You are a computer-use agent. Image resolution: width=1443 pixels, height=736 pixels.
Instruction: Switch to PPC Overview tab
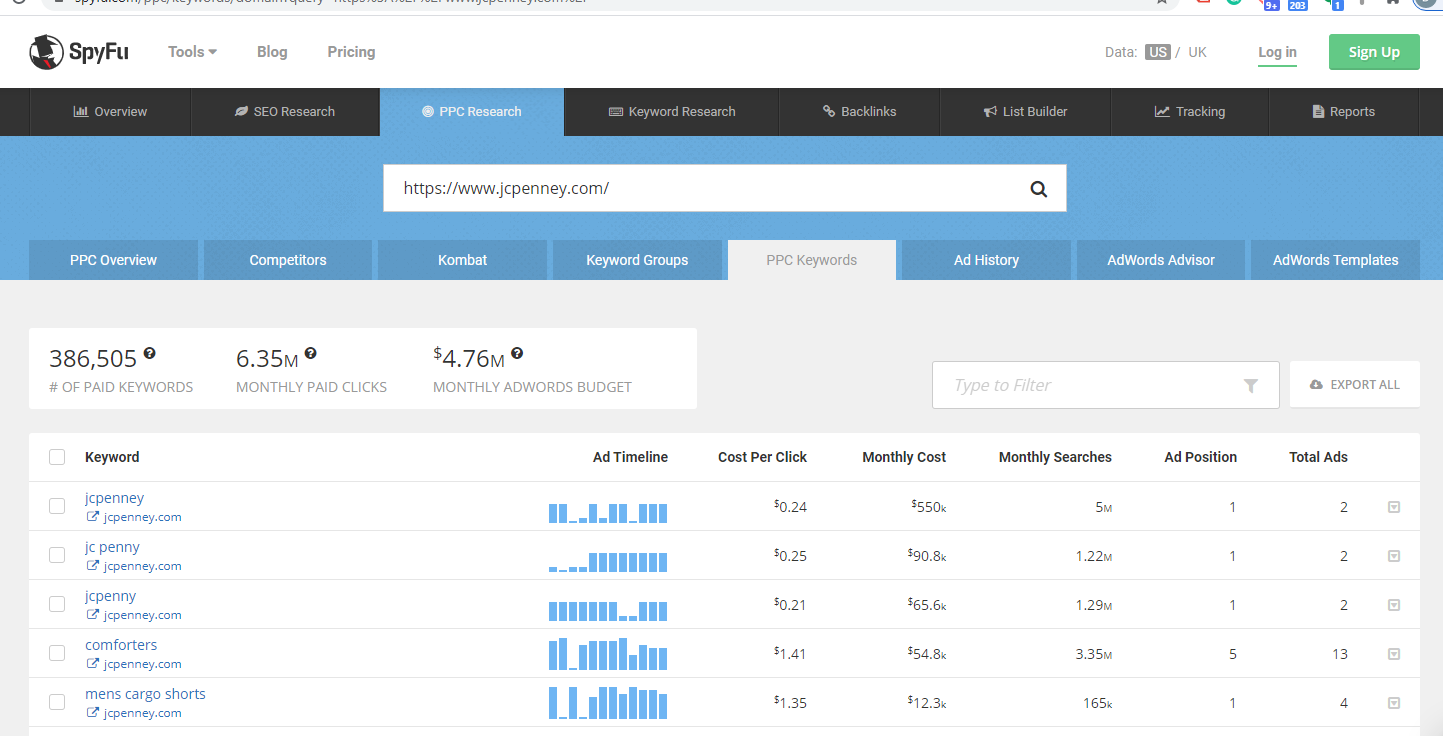coord(113,260)
